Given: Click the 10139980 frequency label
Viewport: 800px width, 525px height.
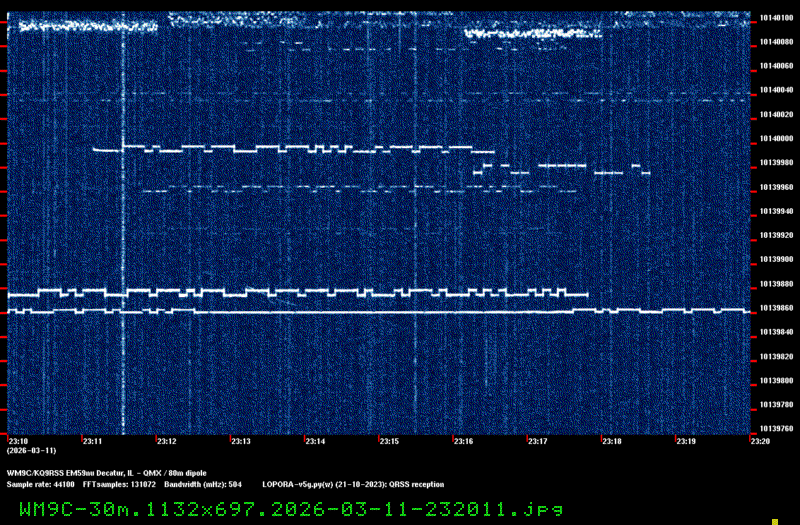Looking at the screenshot, I should [776, 163].
